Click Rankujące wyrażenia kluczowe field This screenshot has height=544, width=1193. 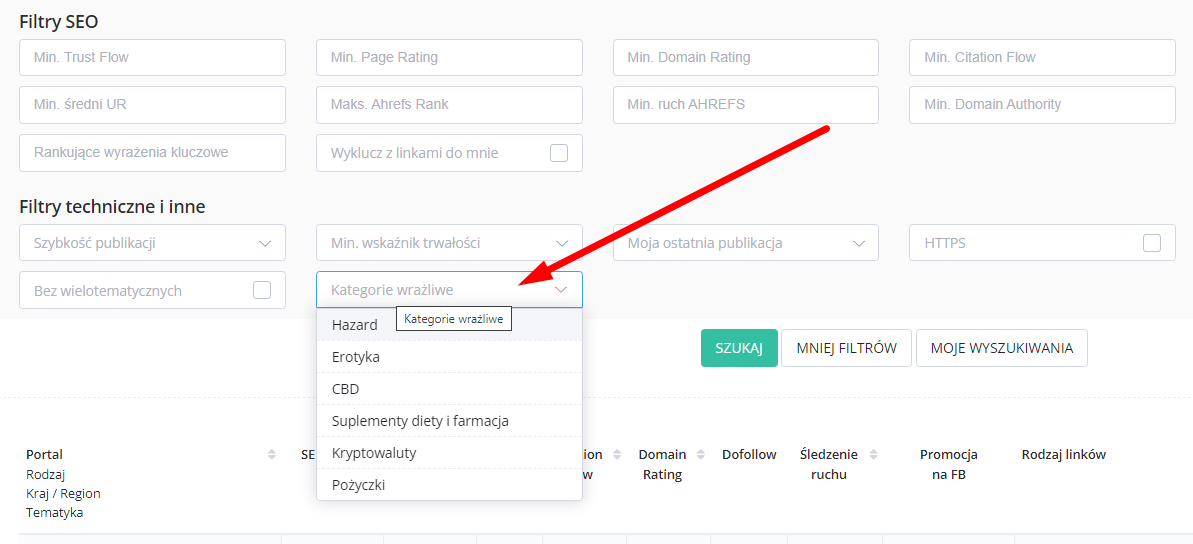[152, 153]
